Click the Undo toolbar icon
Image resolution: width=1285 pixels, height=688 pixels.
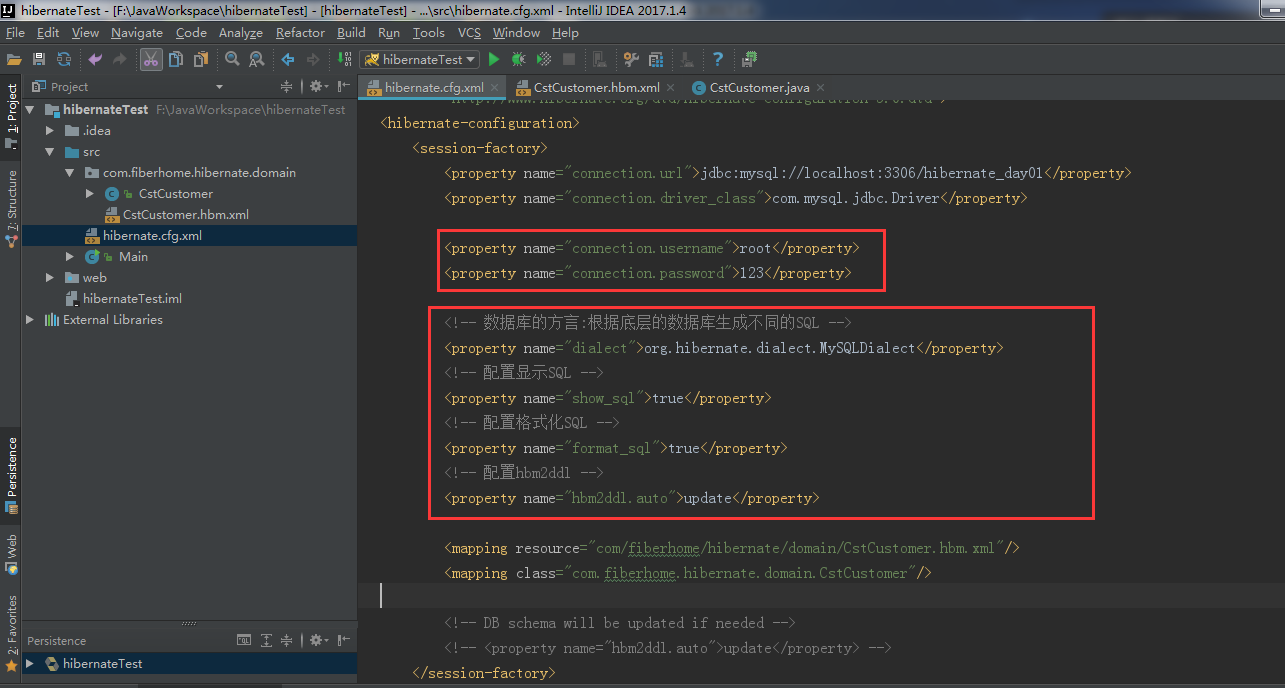point(96,60)
